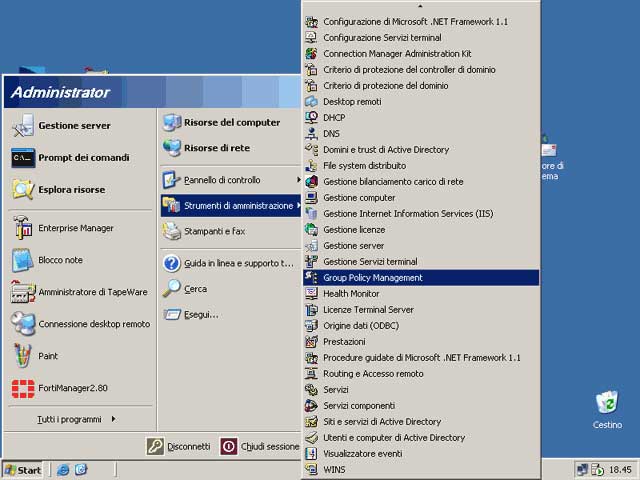Select Servizi componenti entry
The height and width of the screenshot is (480, 640).
coord(421,406)
